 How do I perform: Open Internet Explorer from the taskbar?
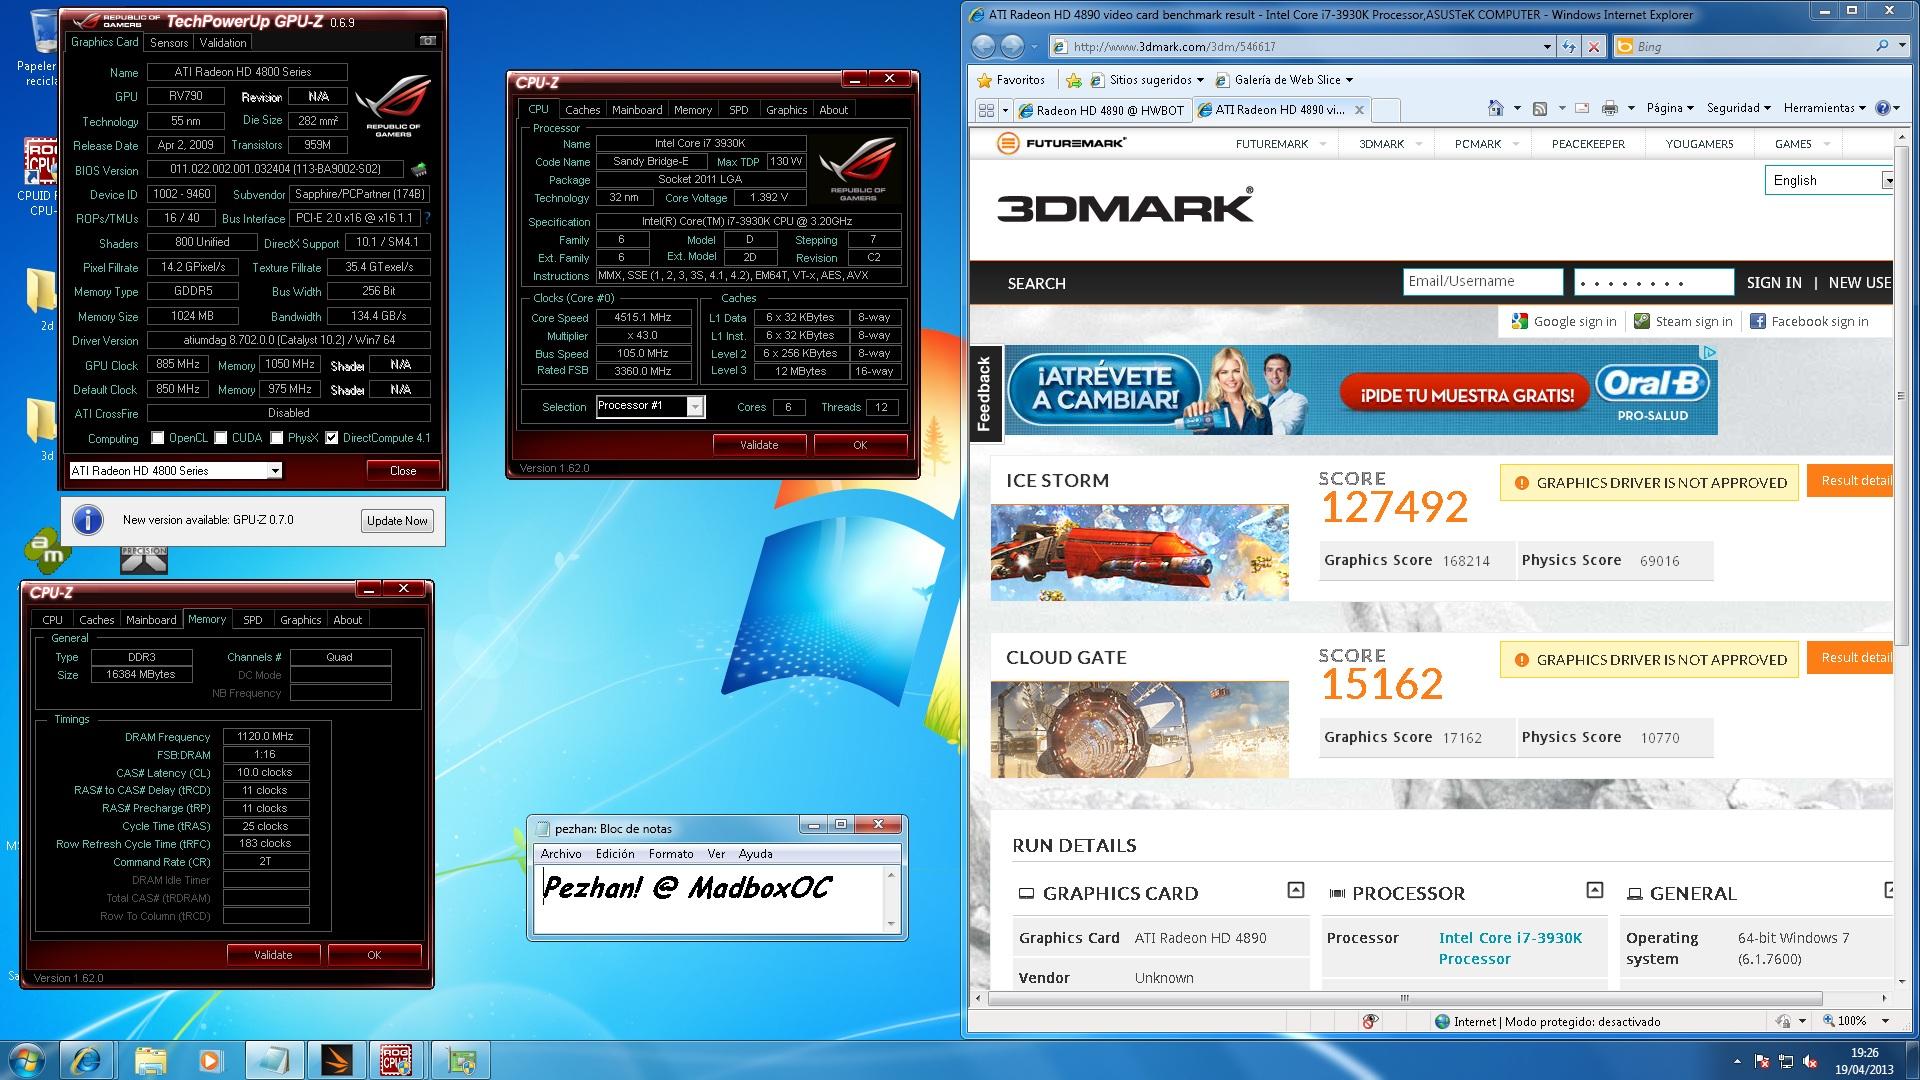(86, 1060)
